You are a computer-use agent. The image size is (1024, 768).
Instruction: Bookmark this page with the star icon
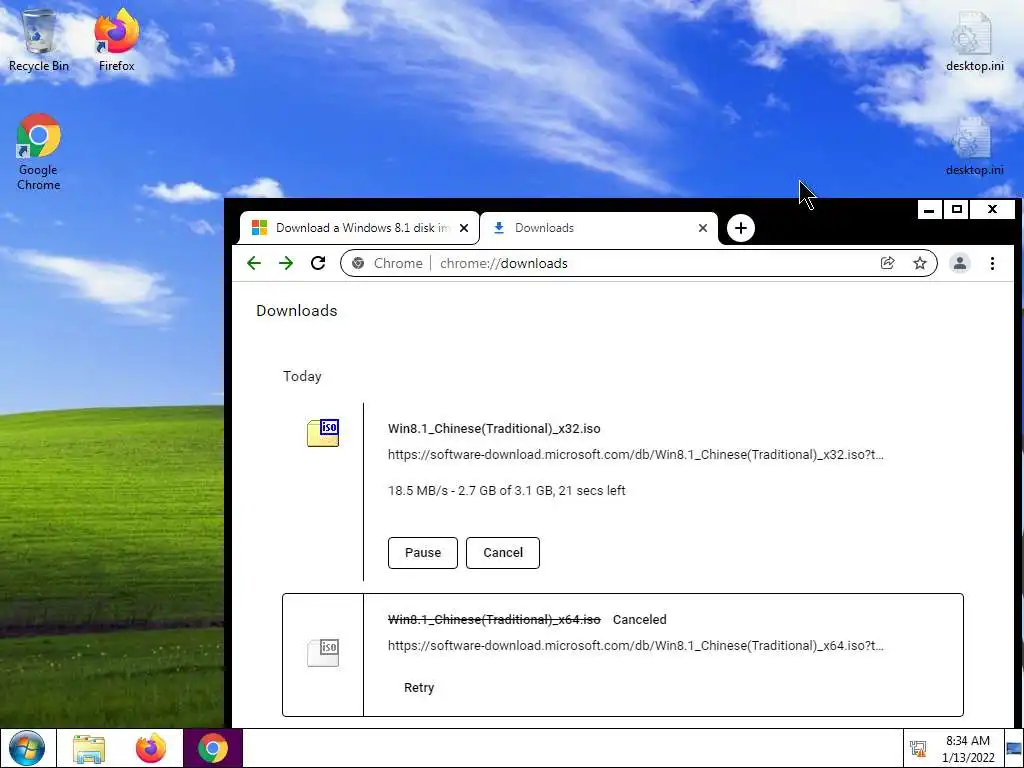[920, 263]
